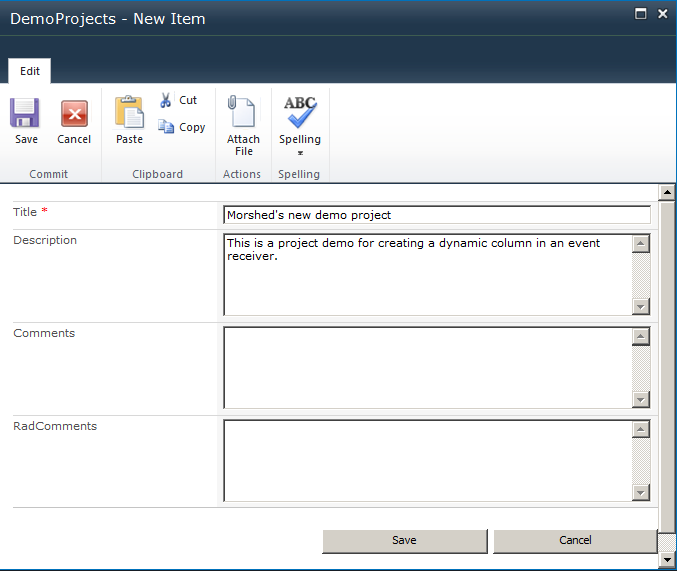Image resolution: width=677 pixels, height=571 pixels.
Task: Focus the Description text area
Action: point(428,275)
